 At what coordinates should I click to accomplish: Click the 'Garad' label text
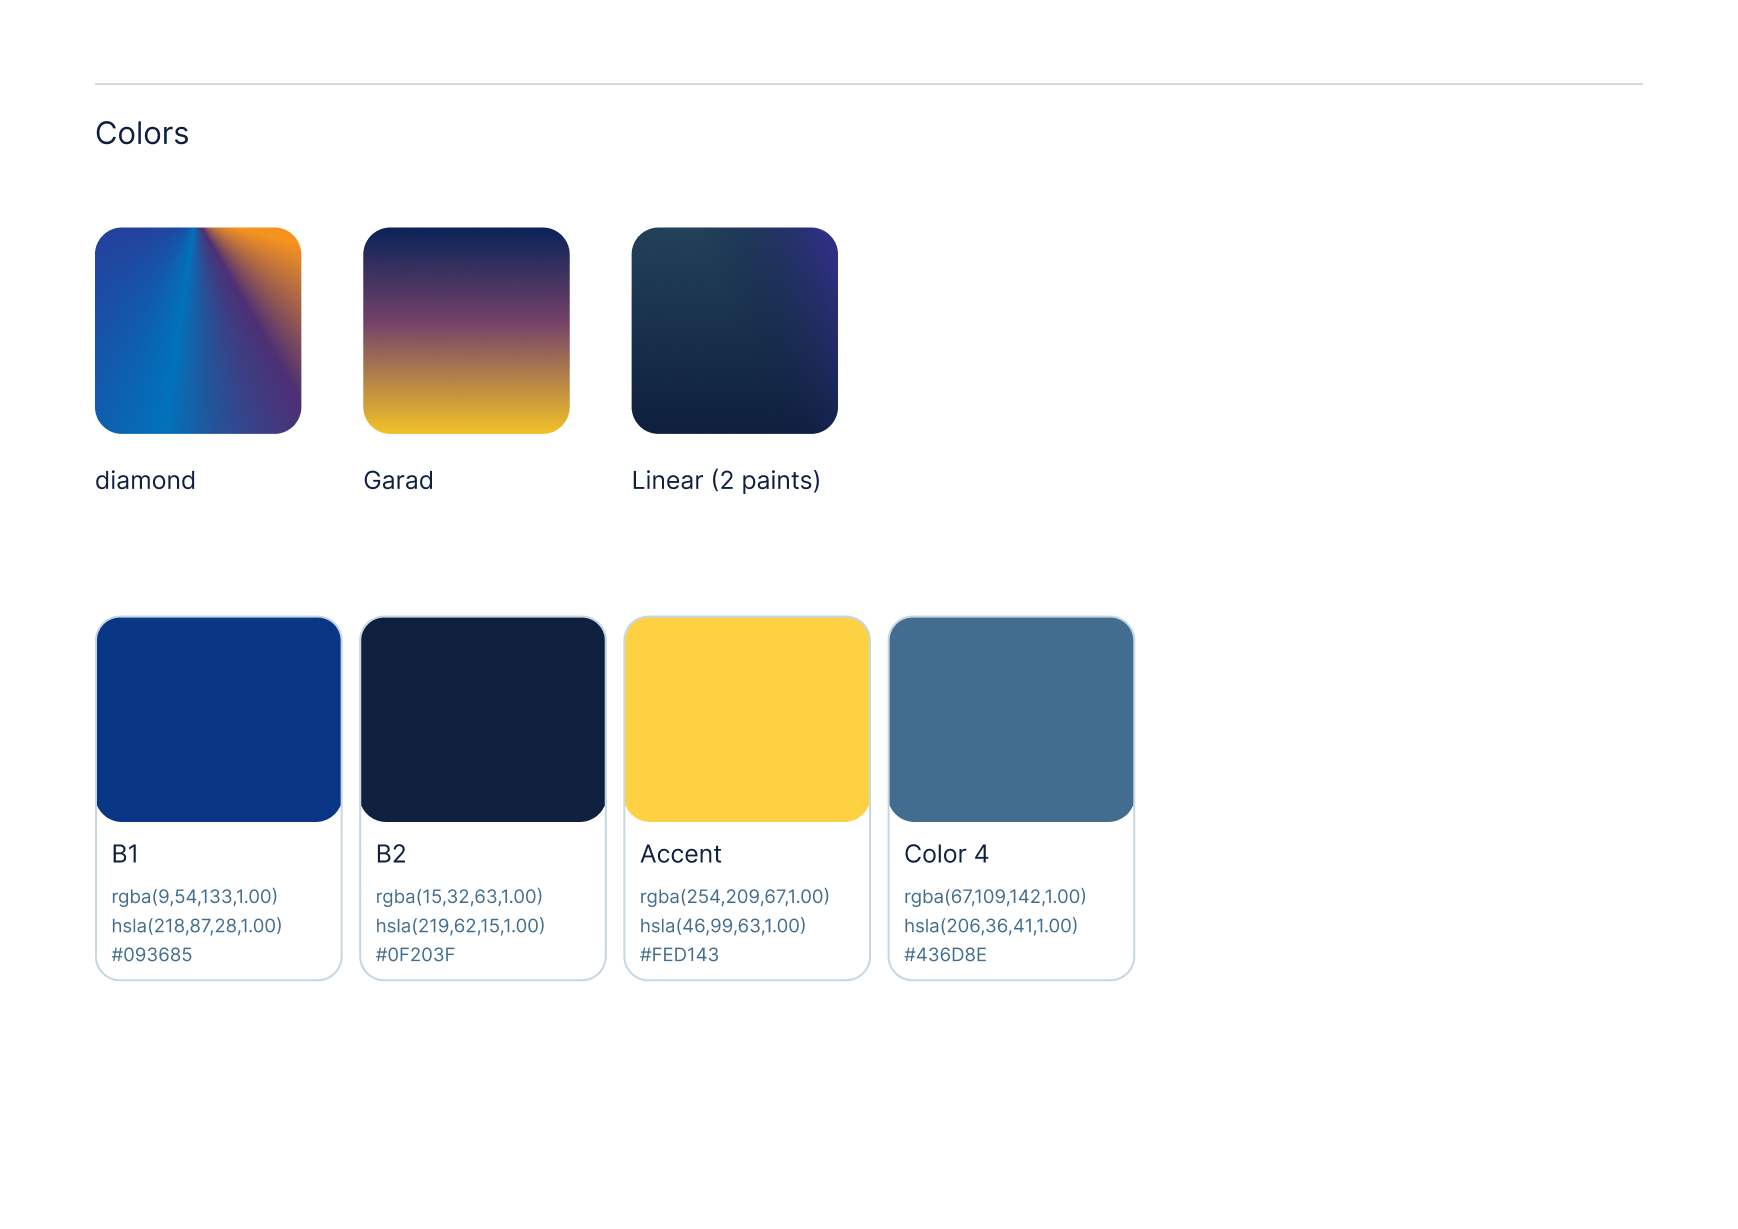click(x=398, y=480)
